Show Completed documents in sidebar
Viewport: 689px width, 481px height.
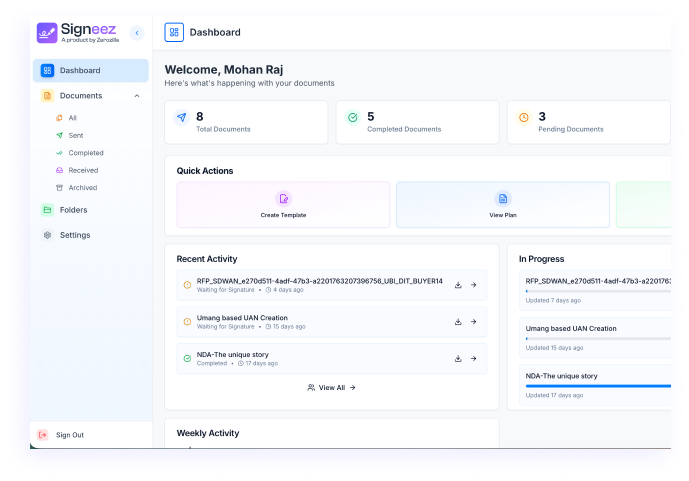85,153
